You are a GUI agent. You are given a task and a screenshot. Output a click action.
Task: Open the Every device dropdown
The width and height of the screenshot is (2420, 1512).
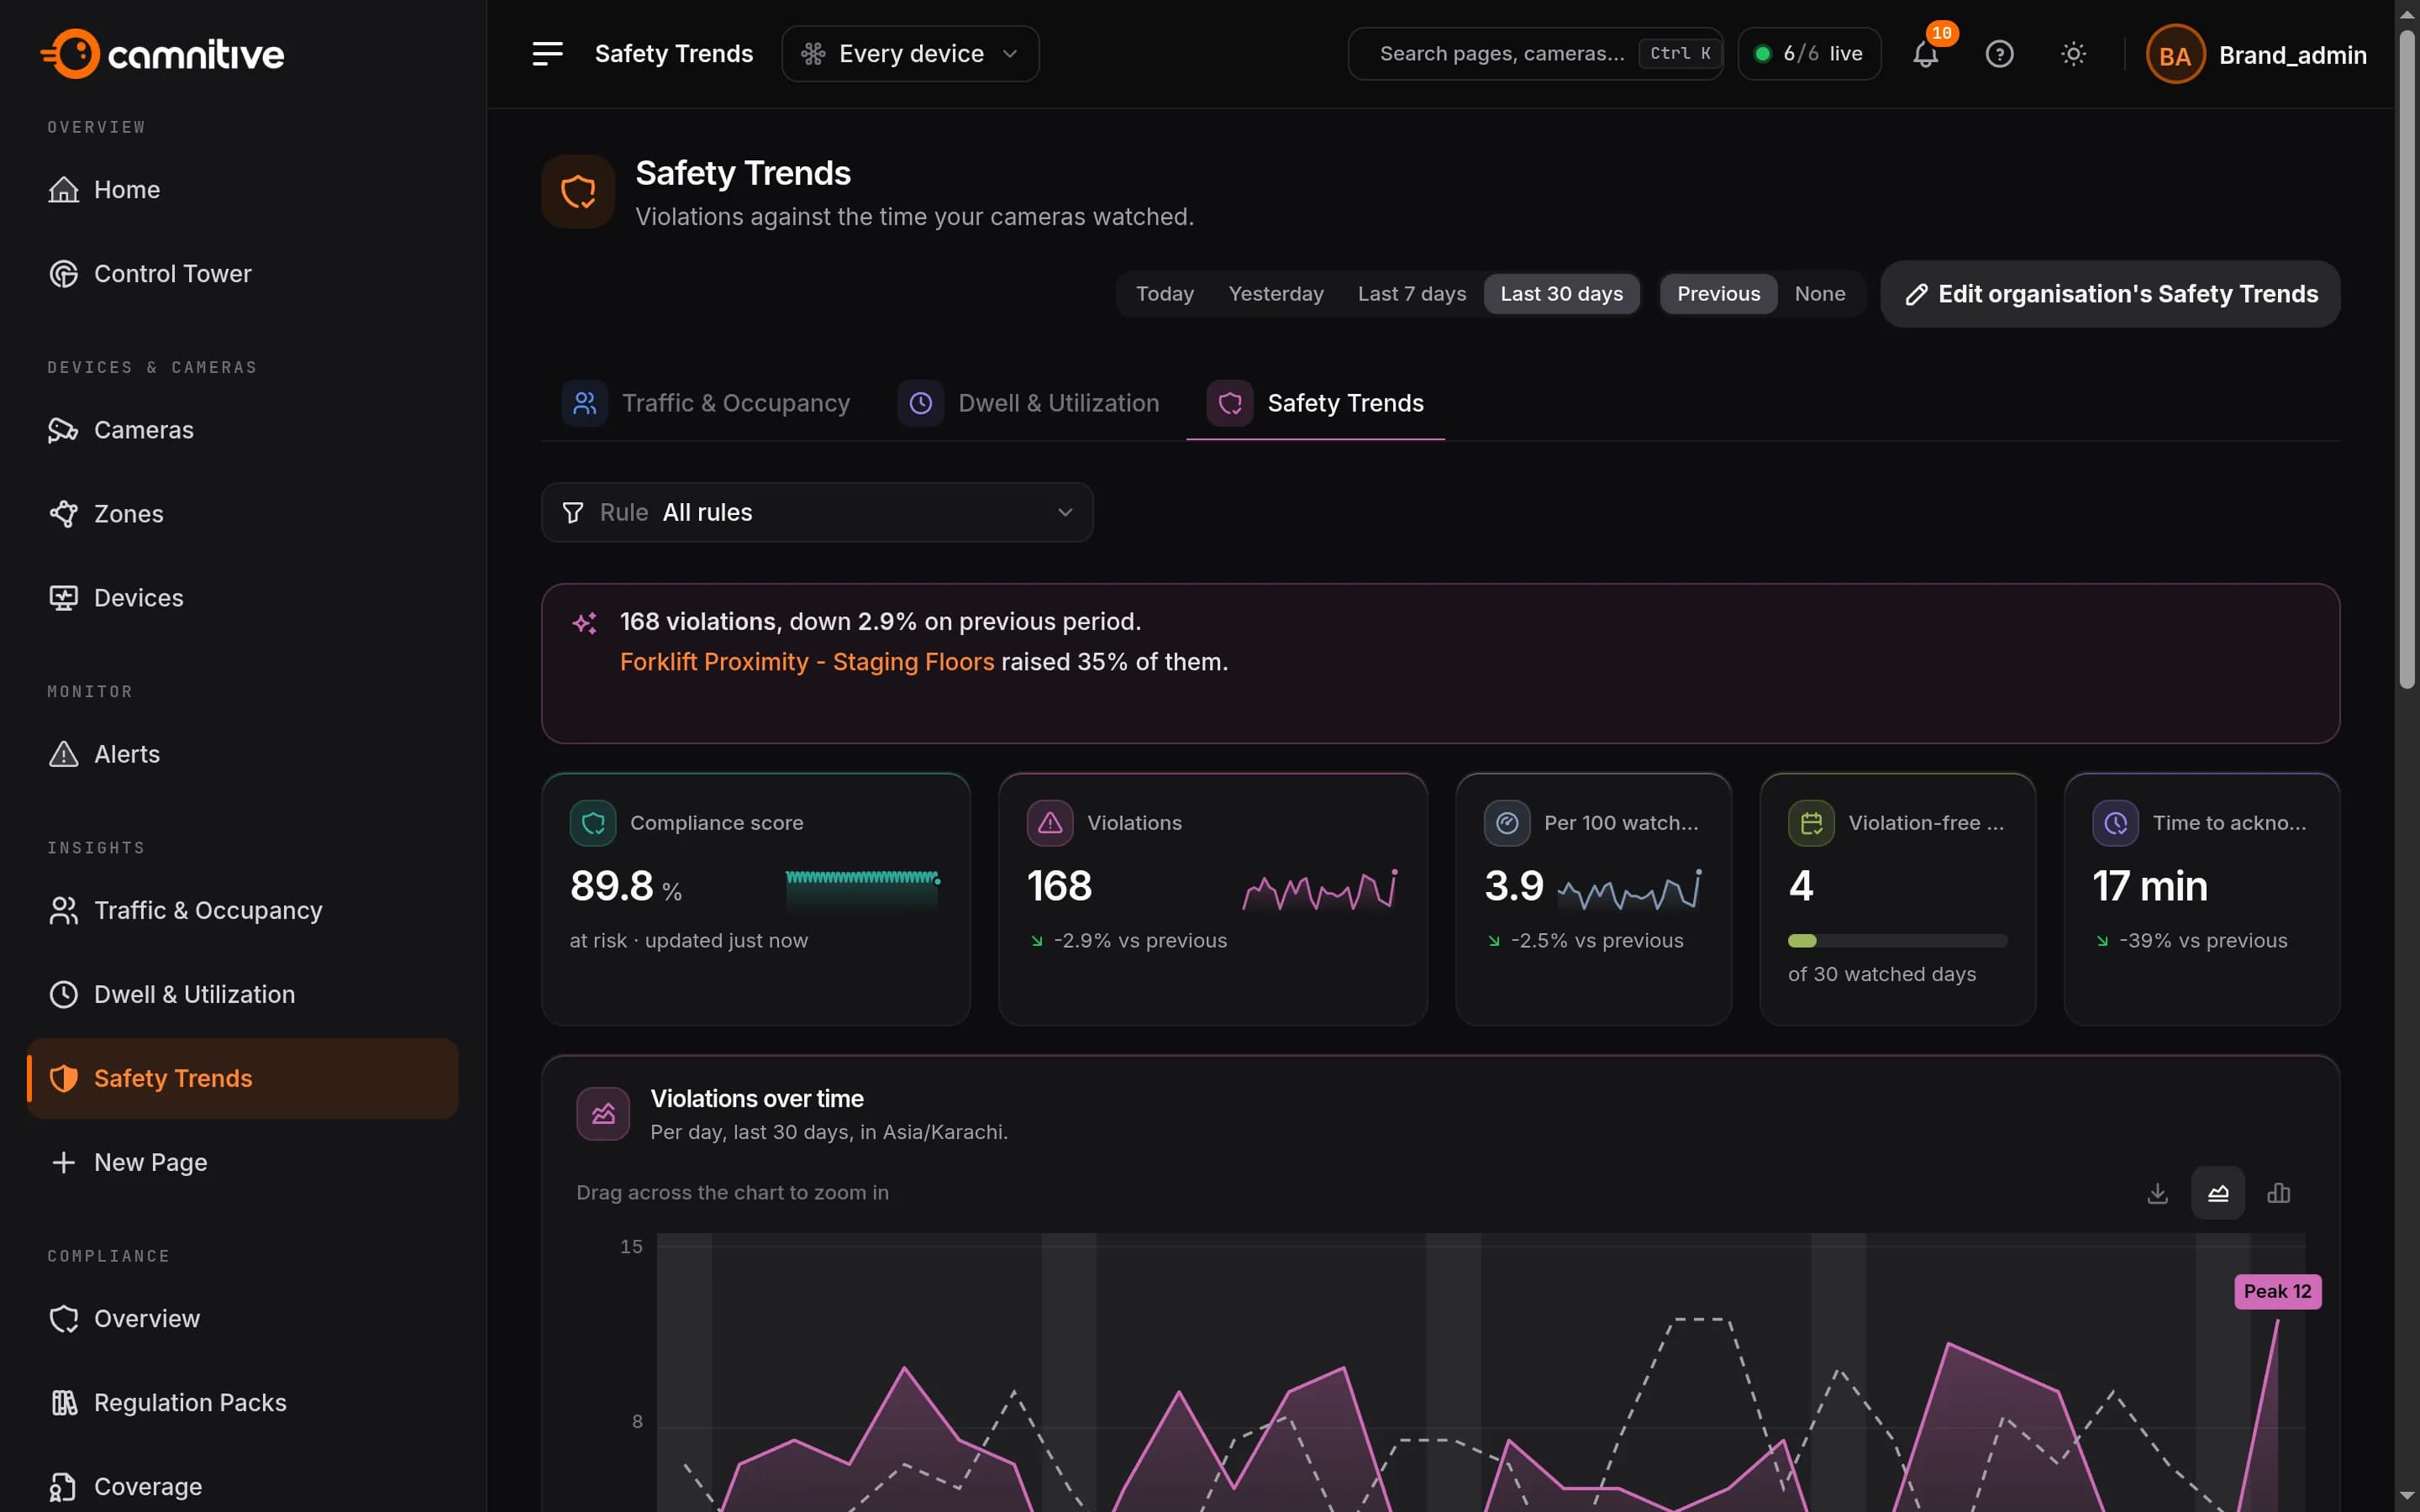(910, 54)
